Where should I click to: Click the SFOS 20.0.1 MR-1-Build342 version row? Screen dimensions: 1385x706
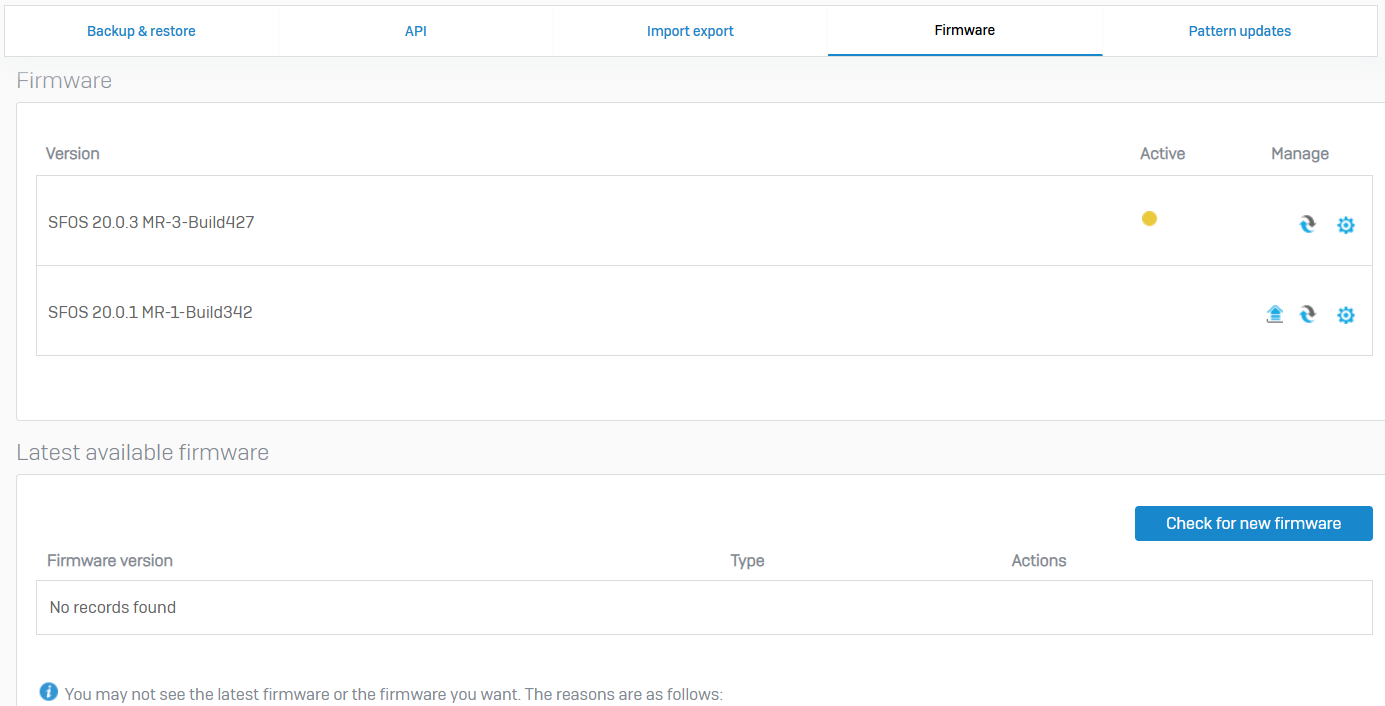point(150,312)
